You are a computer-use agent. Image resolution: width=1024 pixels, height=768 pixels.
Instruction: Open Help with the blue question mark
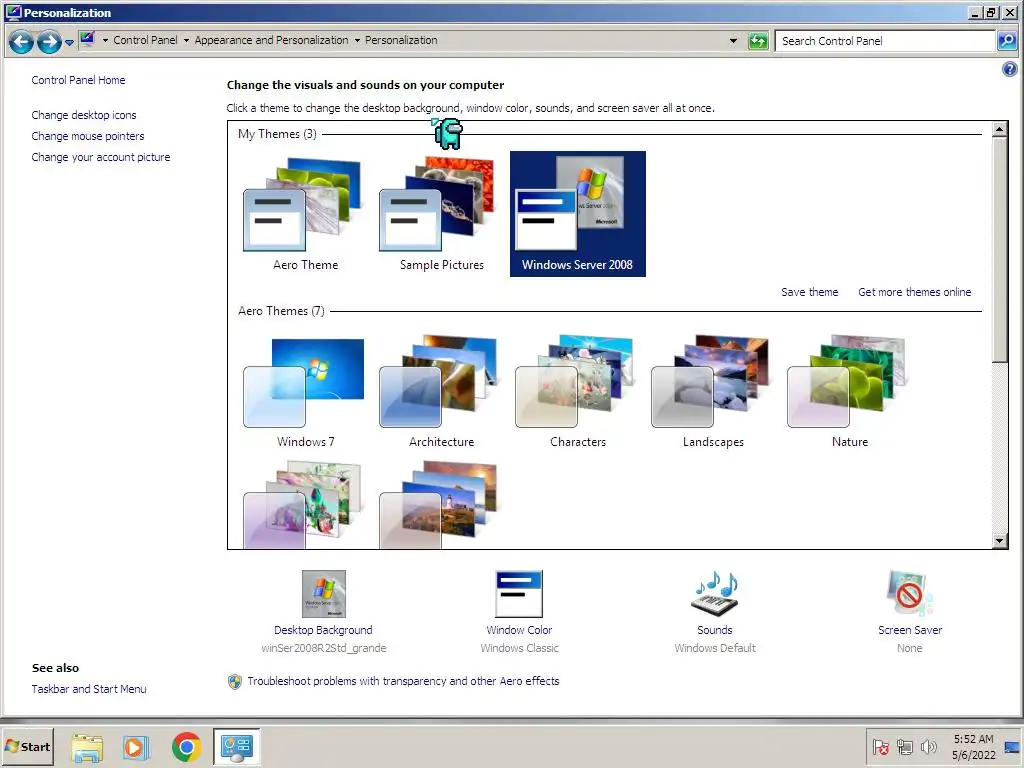(x=1009, y=69)
